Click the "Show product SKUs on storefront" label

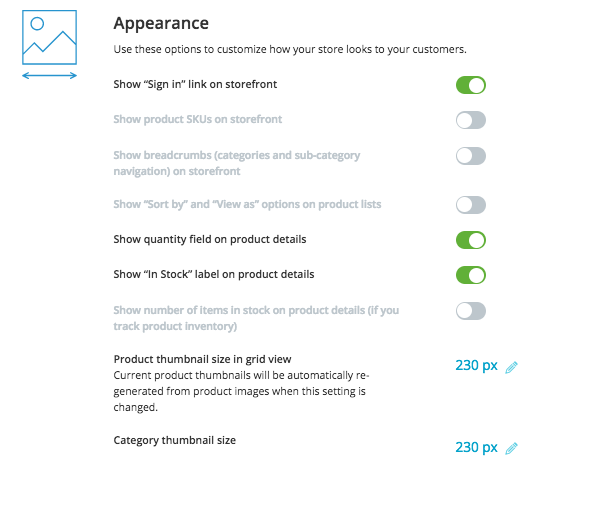click(x=198, y=119)
